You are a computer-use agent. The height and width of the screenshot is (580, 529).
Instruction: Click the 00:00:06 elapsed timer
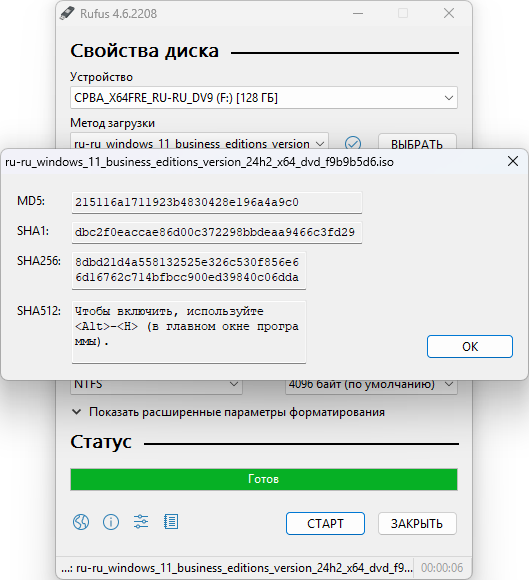tap(442, 568)
